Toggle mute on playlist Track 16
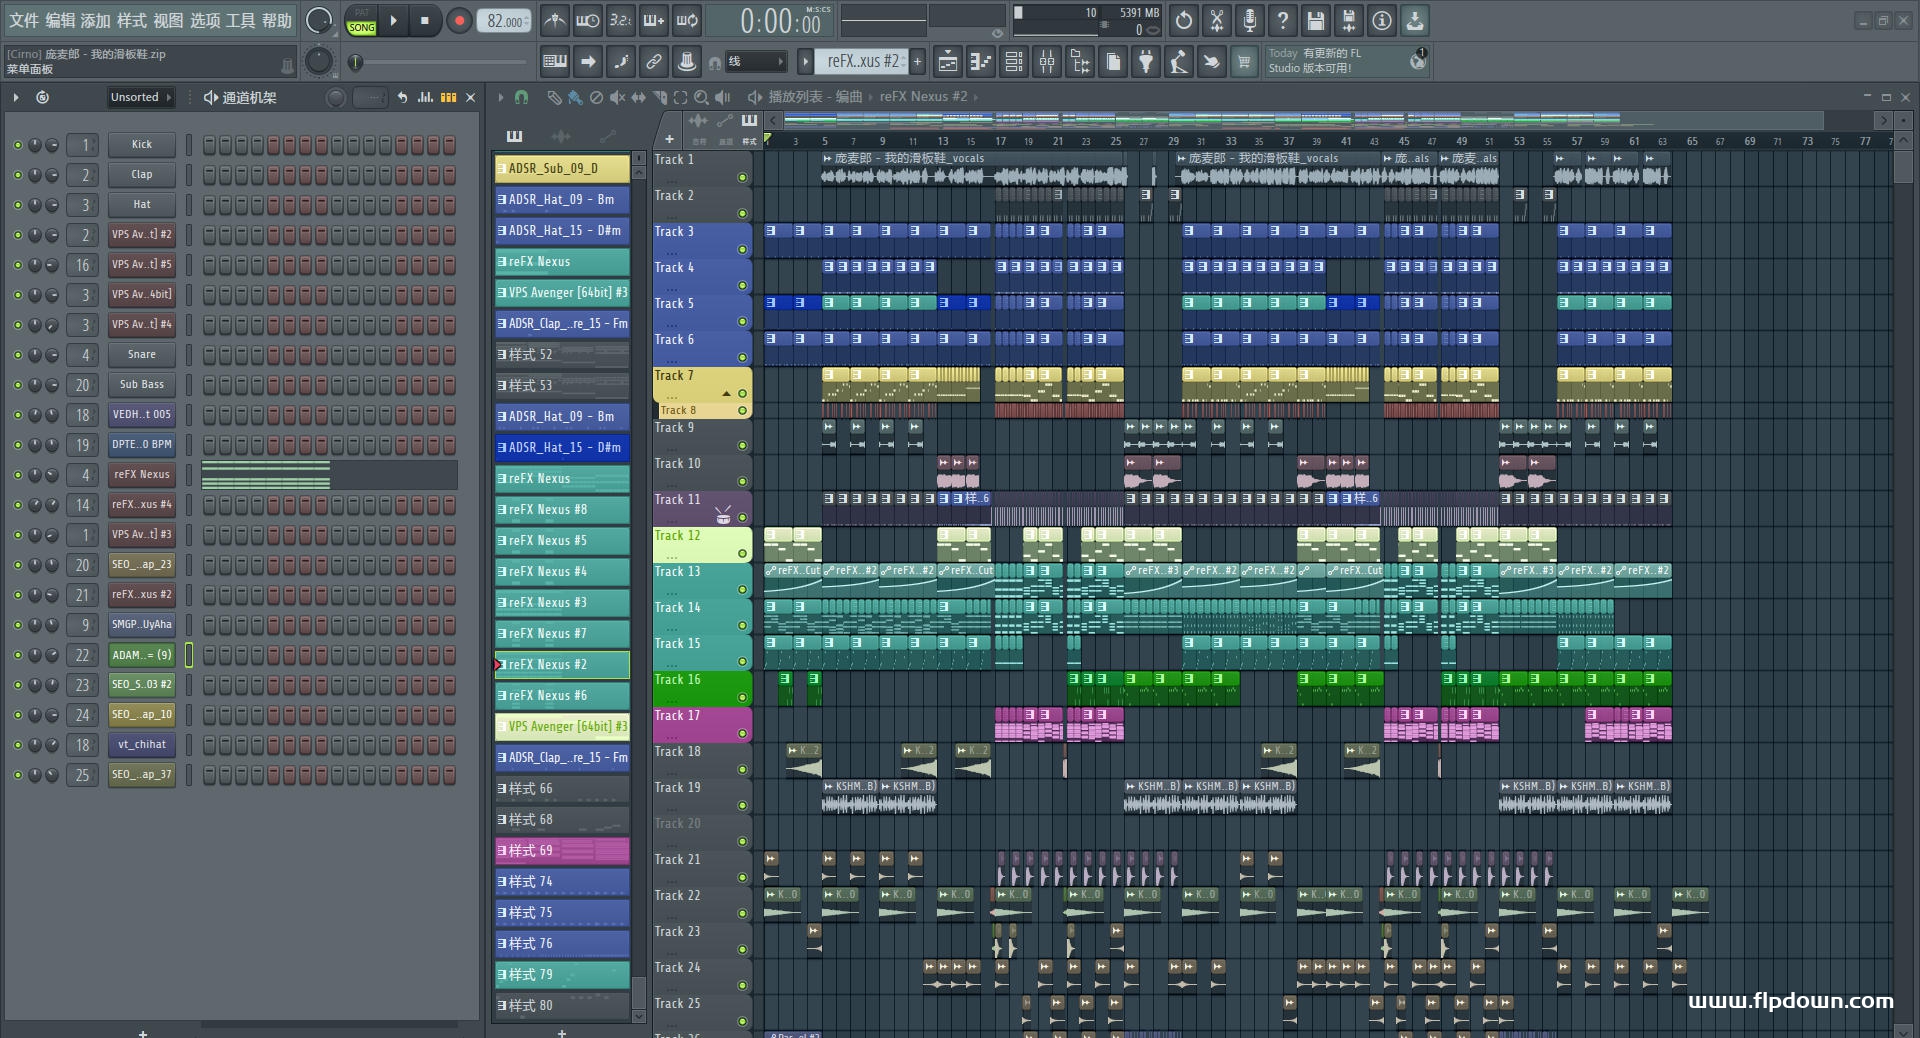1920x1038 pixels. [742, 698]
